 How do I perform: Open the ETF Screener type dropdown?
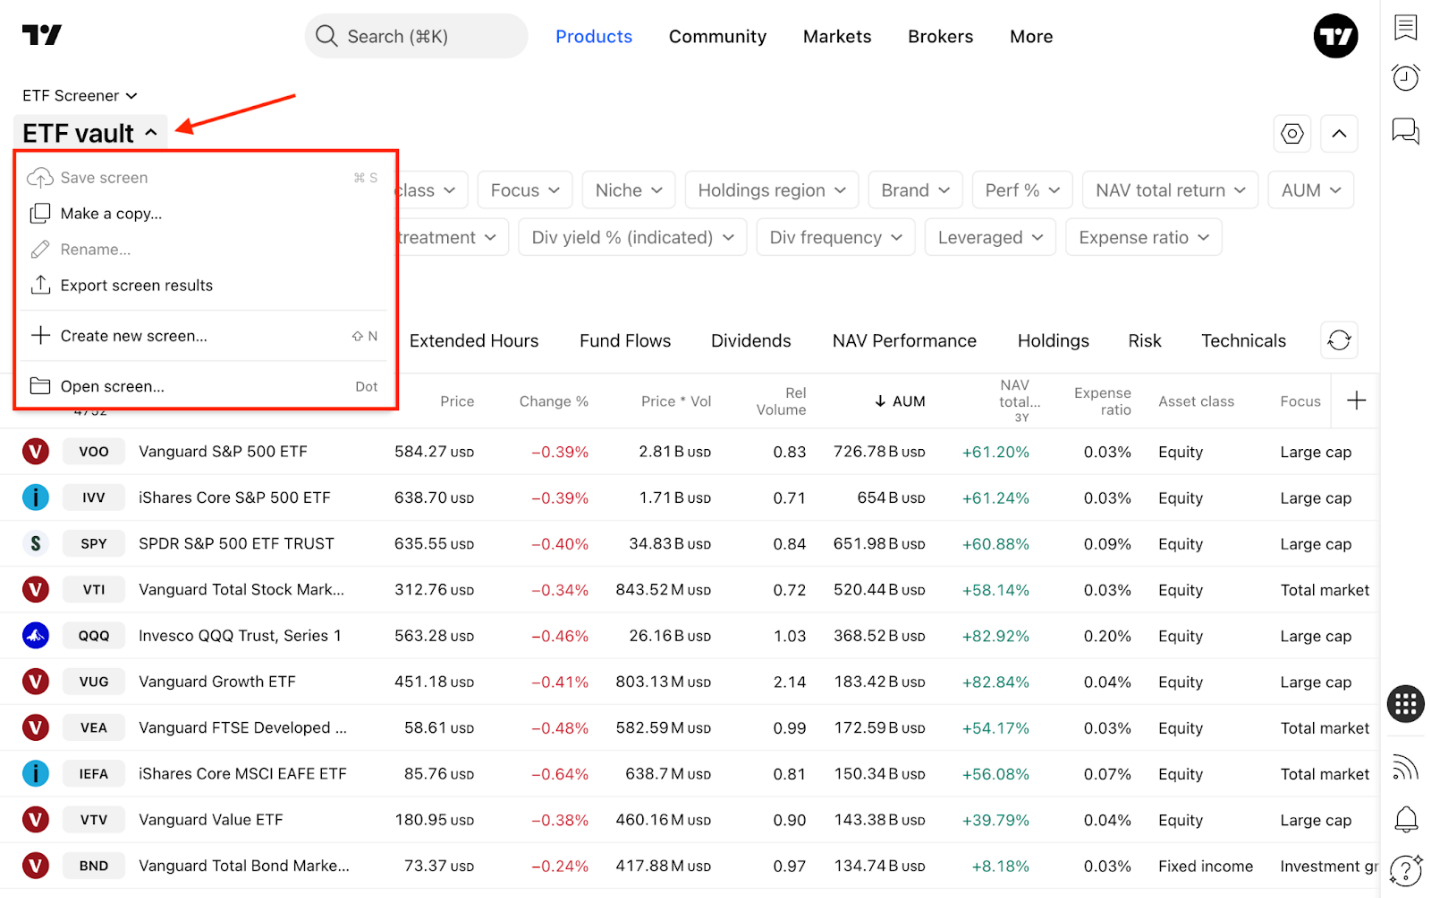(80, 96)
